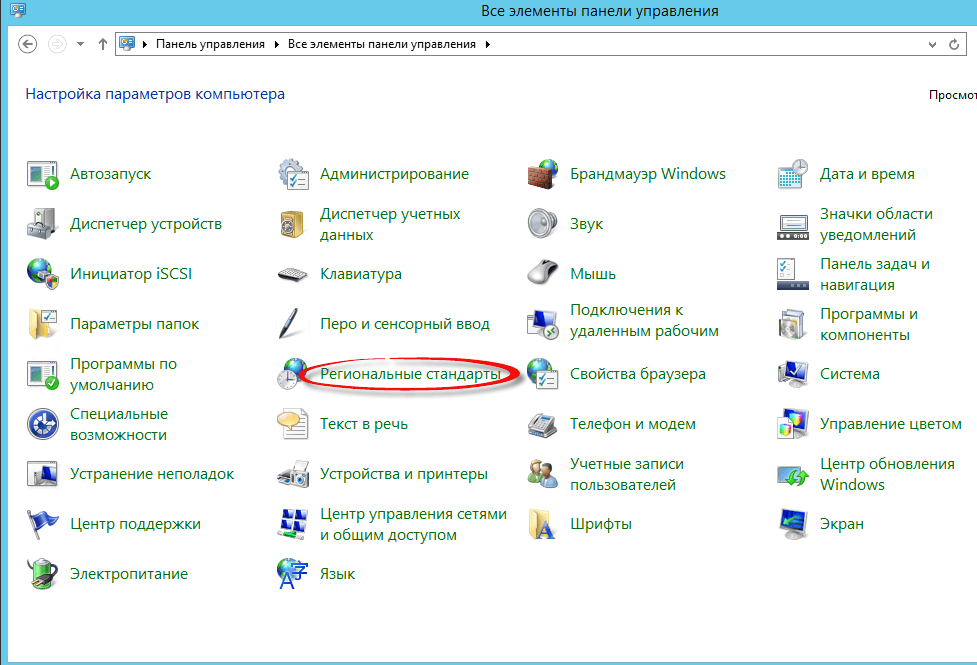
Task: Click the Подключения к удаленным рабочим icon
Action: click(543, 324)
